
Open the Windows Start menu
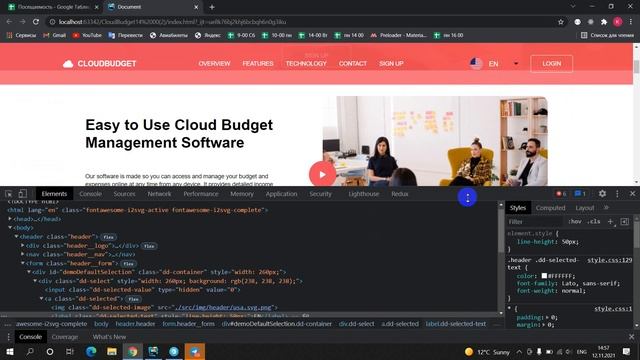click(9, 351)
